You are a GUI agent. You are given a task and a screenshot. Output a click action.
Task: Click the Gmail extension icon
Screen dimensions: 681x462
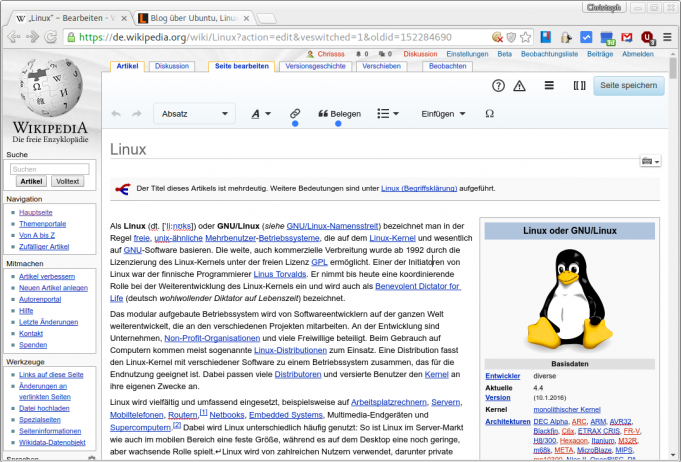pyautogui.click(x=627, y=37)
